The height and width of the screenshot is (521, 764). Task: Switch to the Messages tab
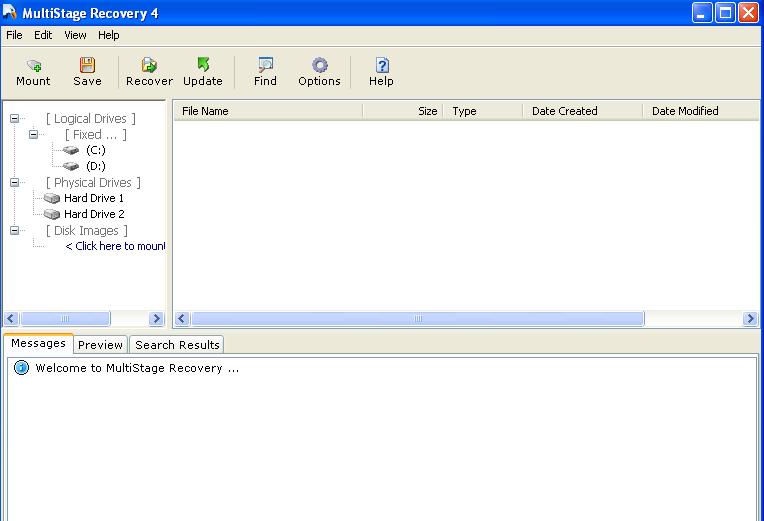38,343
